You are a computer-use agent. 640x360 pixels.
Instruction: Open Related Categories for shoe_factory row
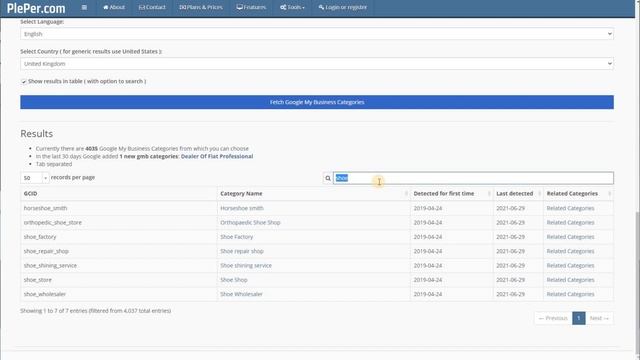570,237
